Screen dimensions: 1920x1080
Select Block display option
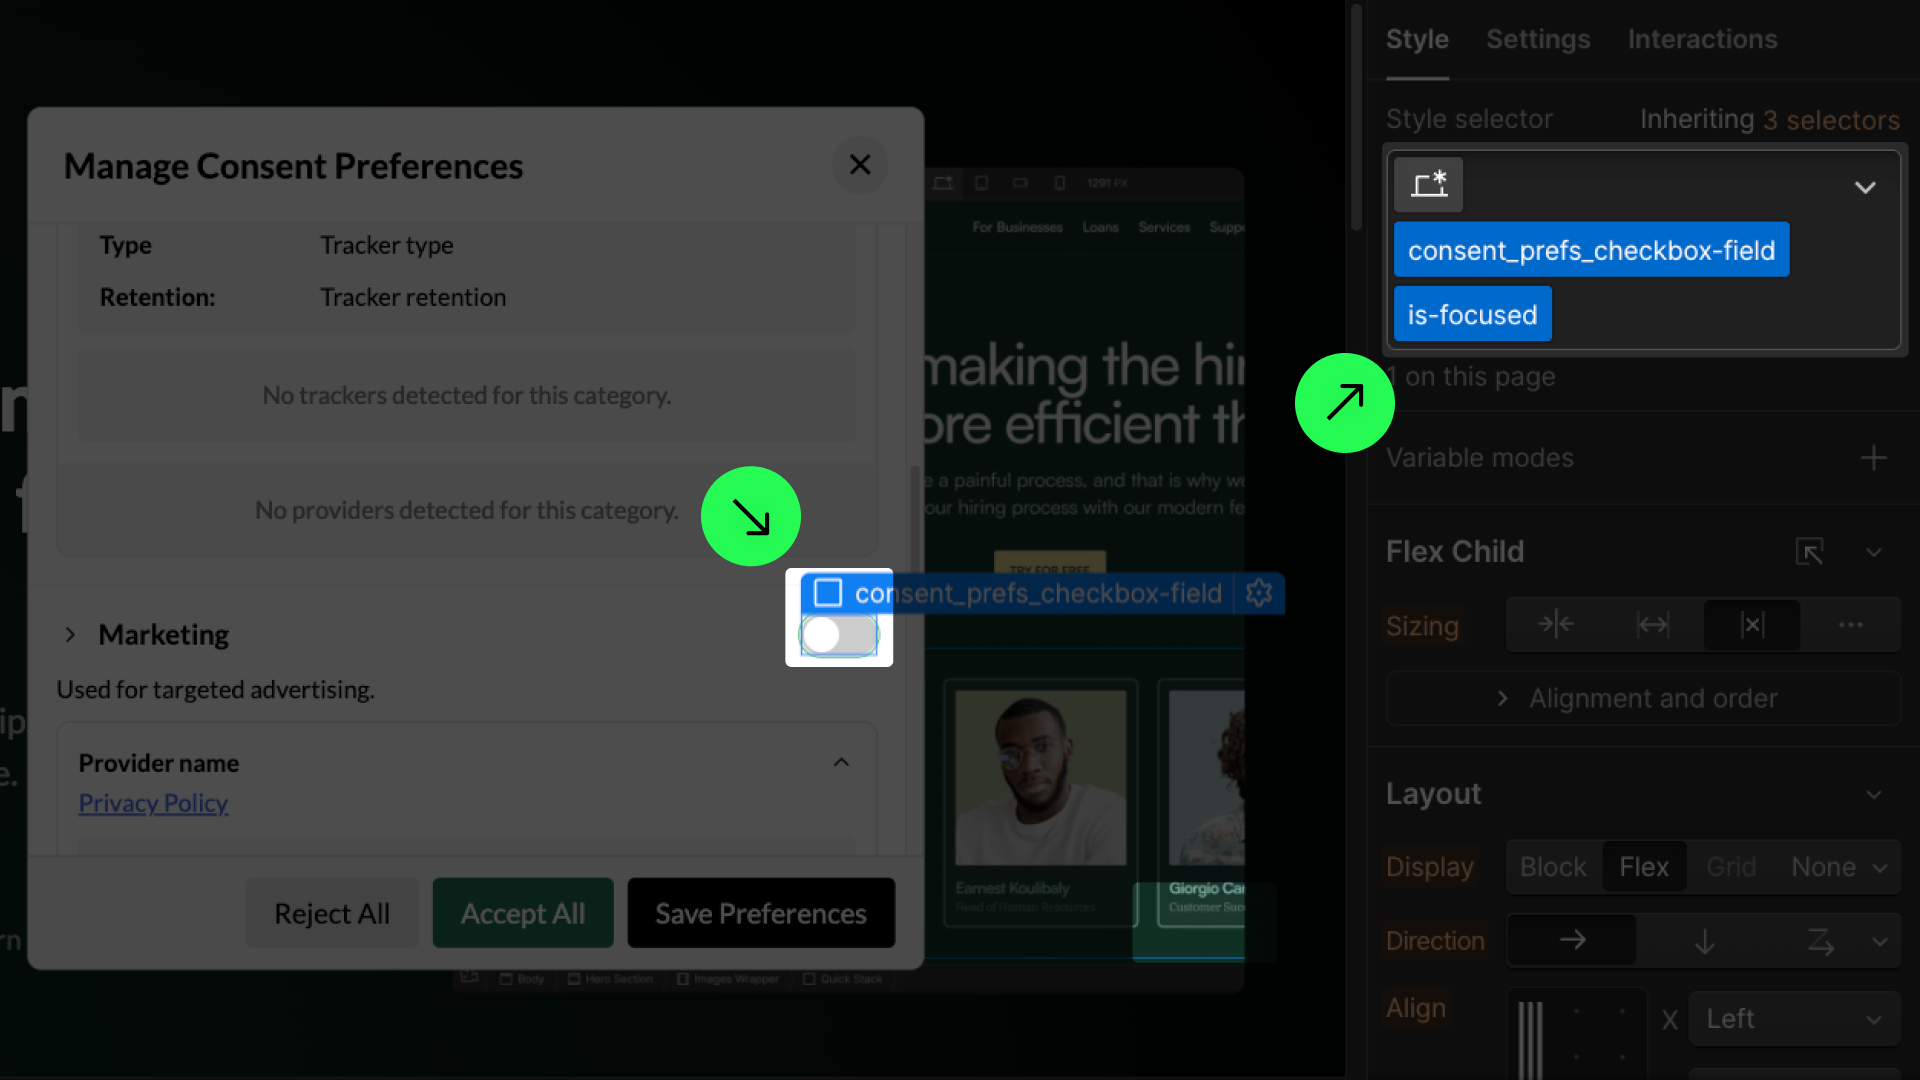click(x=1553, y=867)
